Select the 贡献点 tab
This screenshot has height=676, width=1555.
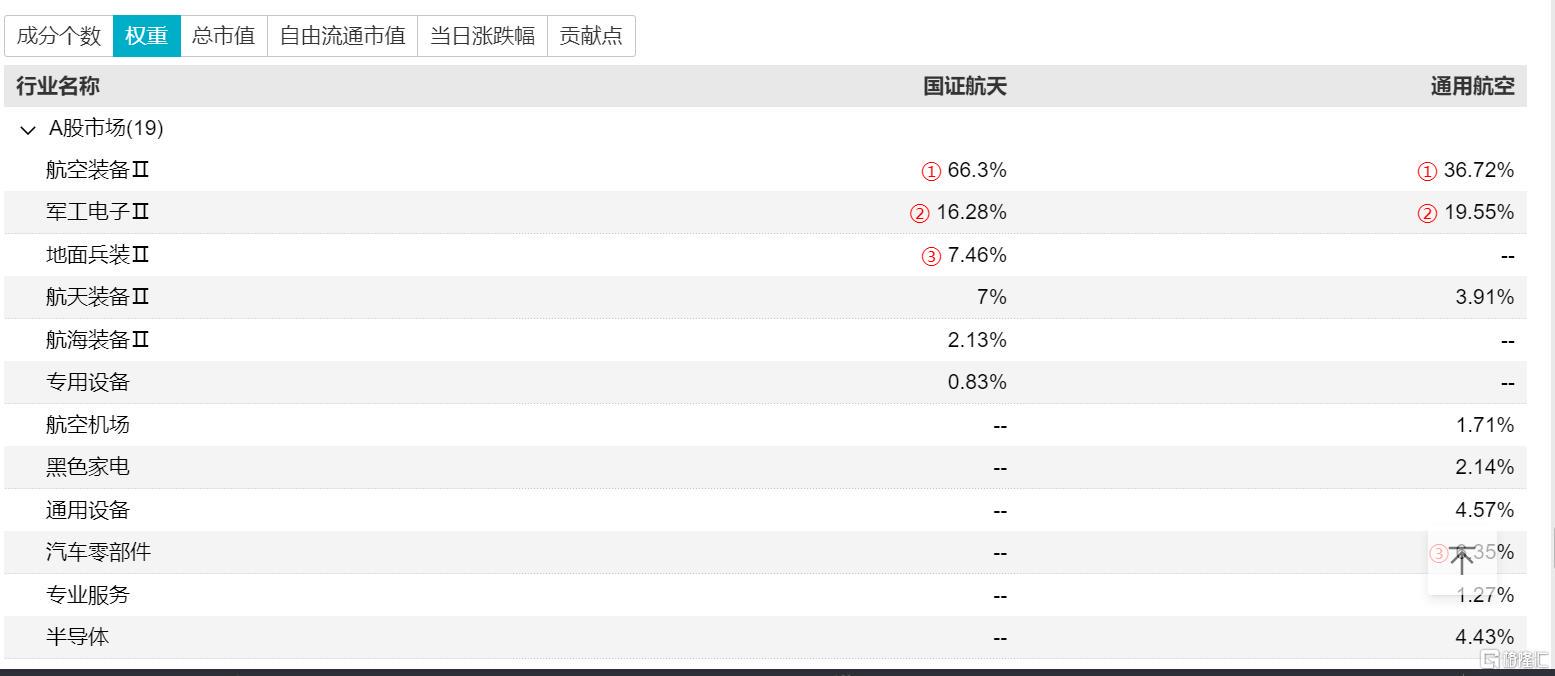point(590,36)
